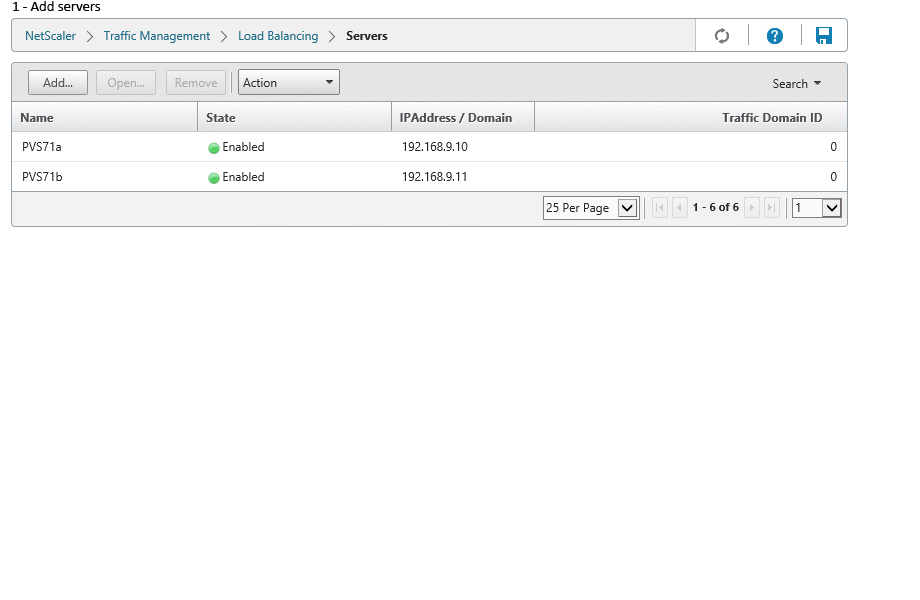Click the Remove button
Image resolution: width=920 pixels, height=600 pixels.
(196, 83)
